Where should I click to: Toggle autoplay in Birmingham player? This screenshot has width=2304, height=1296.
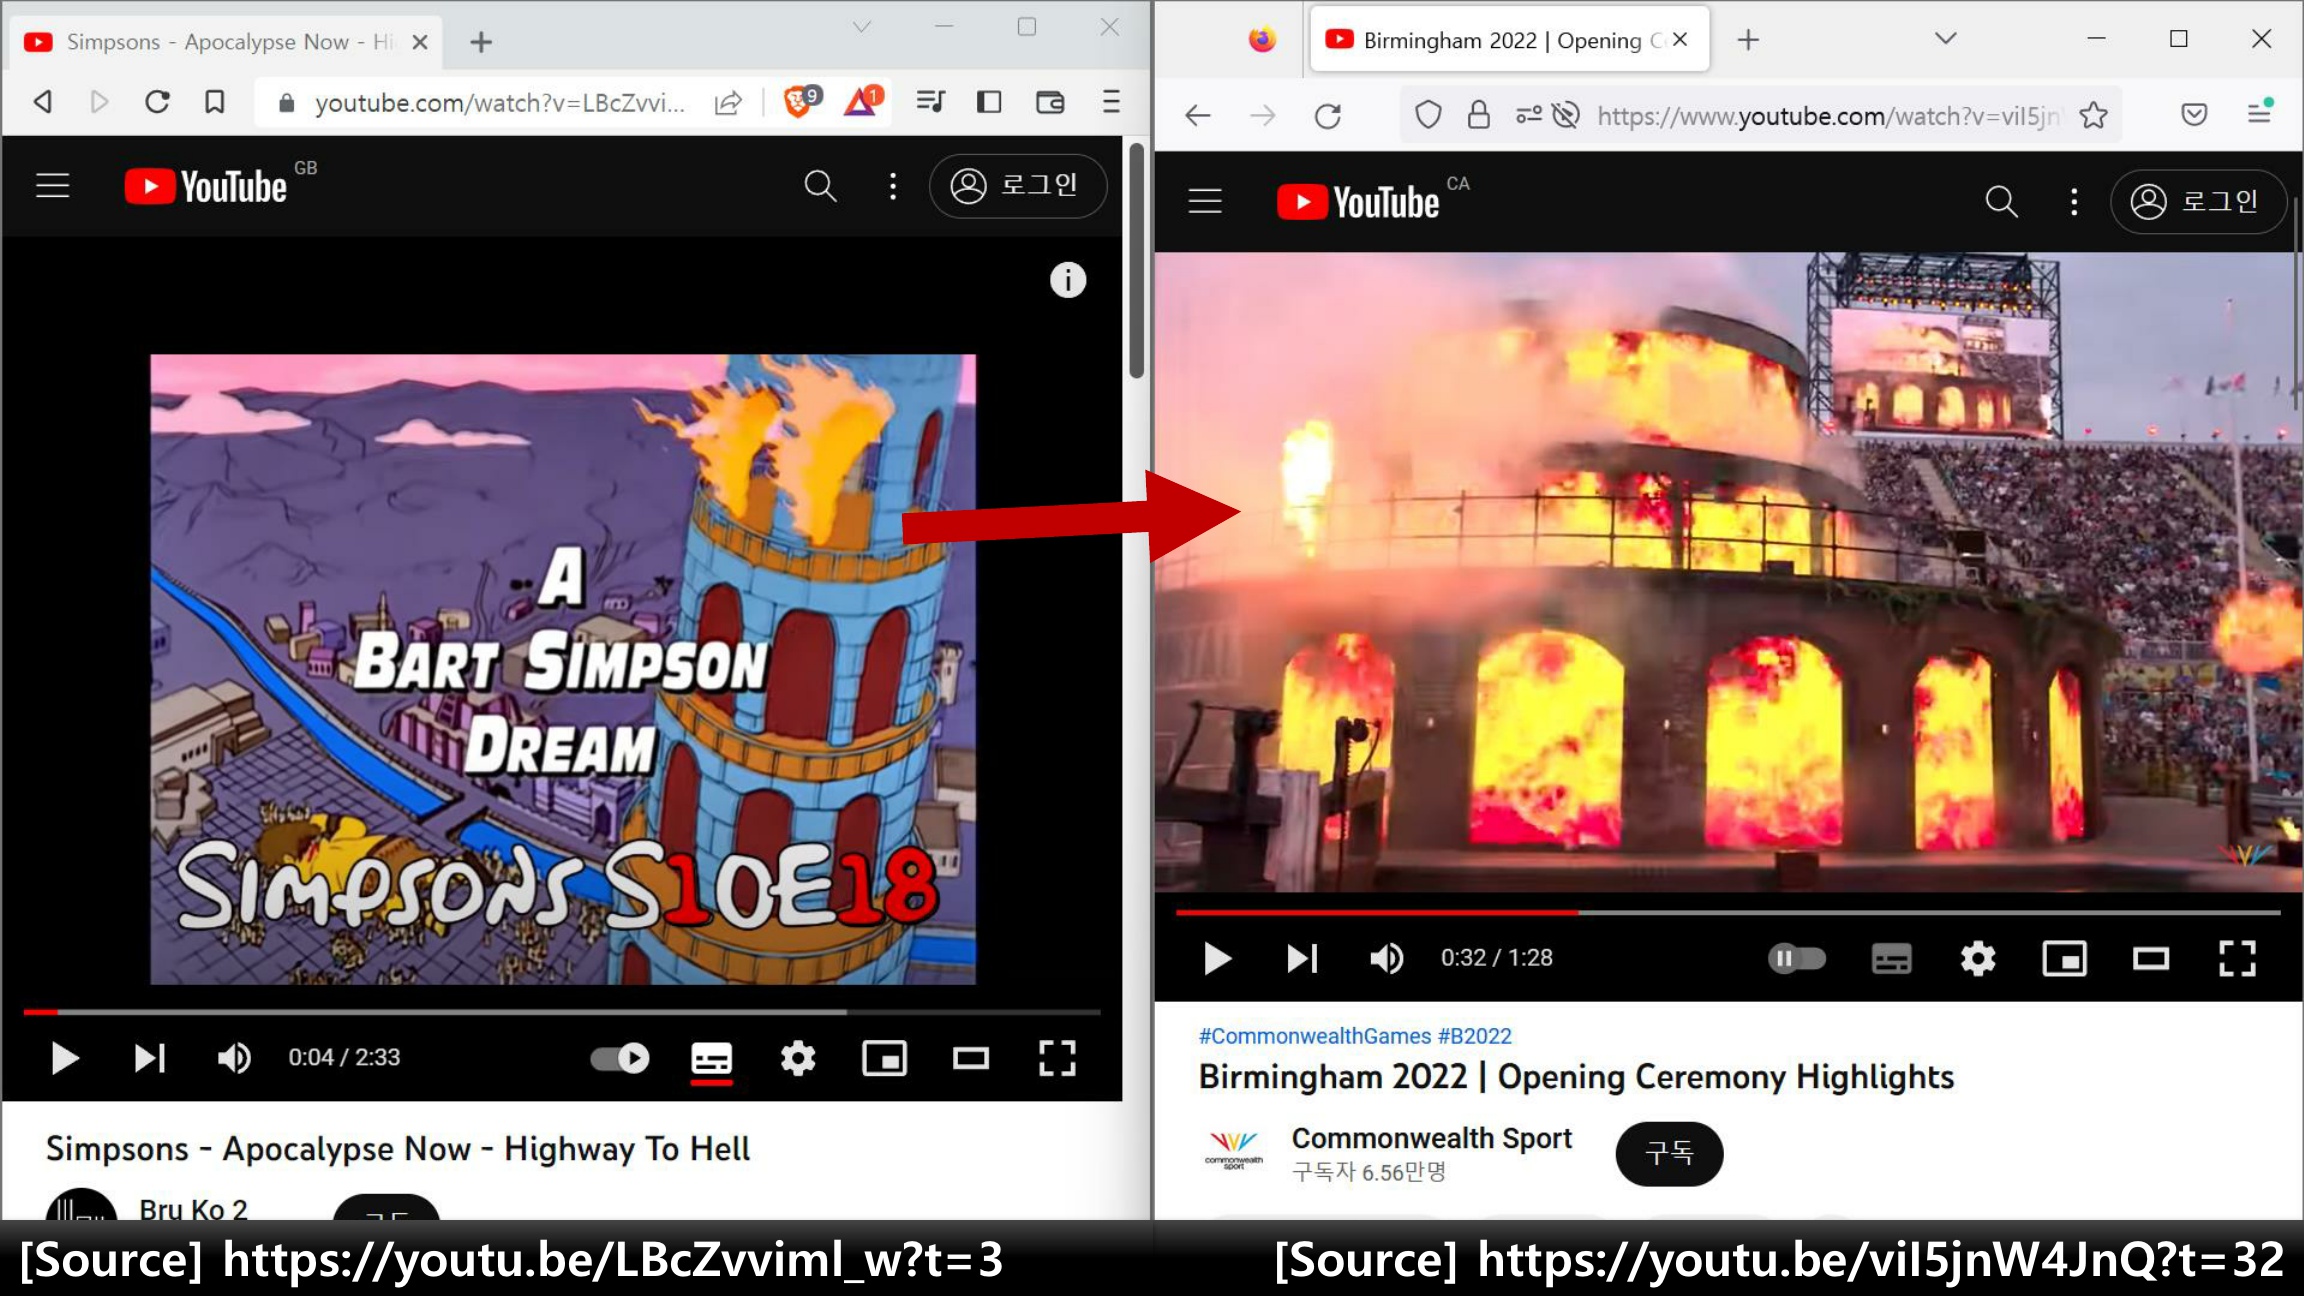click(x=1797, y=959)
